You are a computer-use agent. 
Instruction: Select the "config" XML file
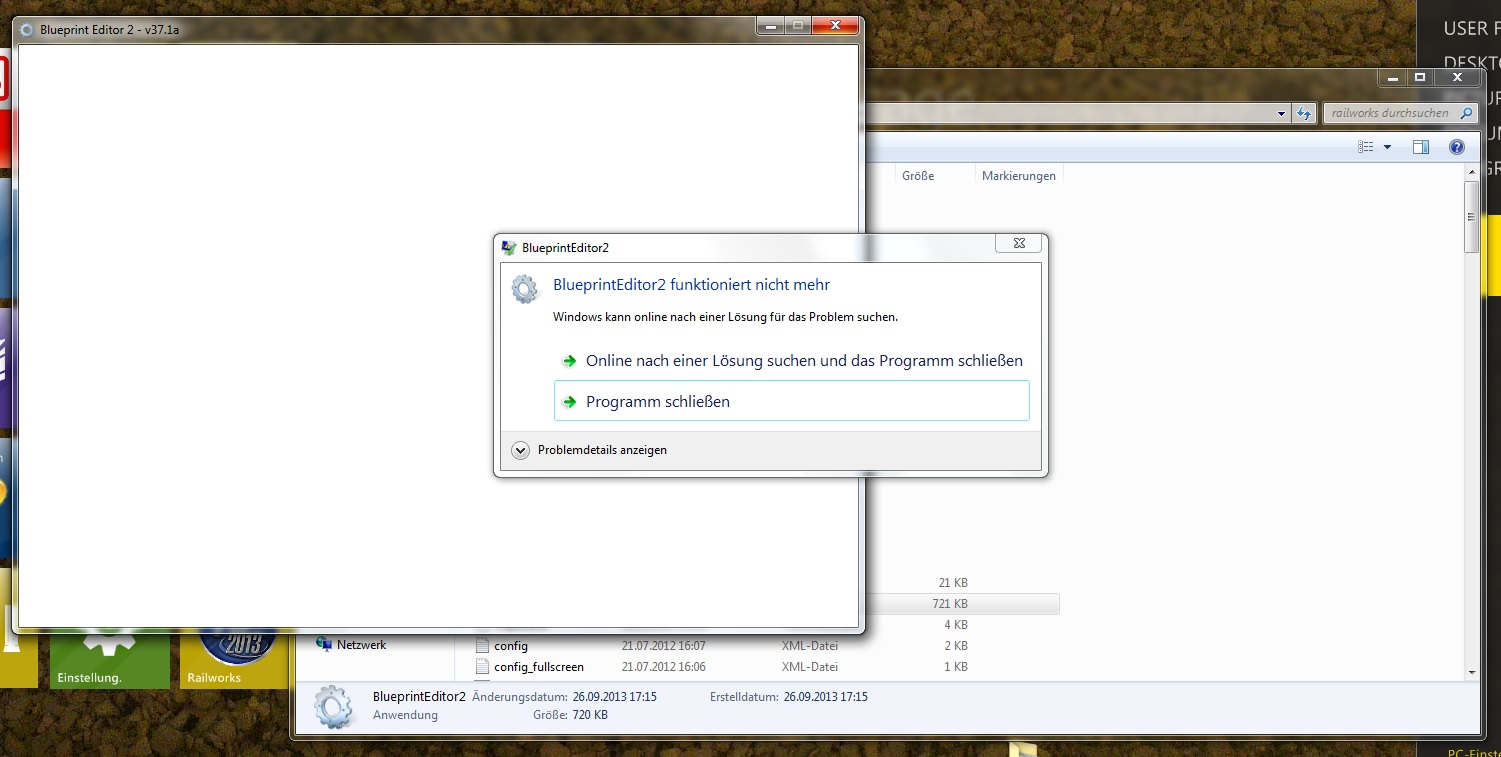[x=511, y=646]
